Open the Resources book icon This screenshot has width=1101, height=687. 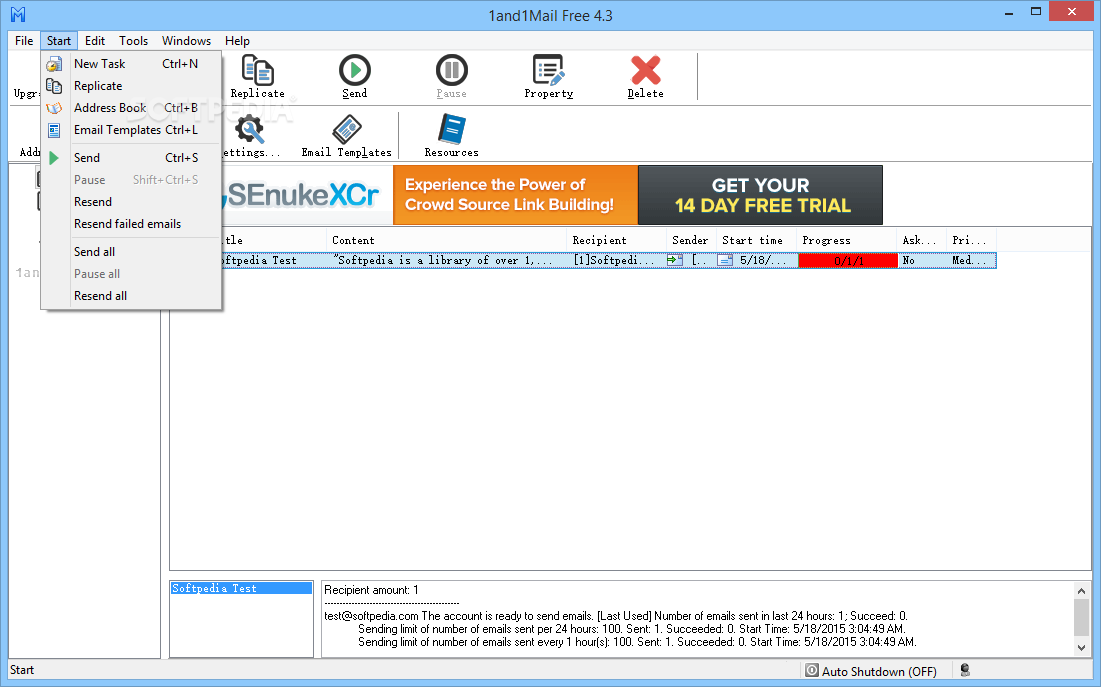(451, 129)
